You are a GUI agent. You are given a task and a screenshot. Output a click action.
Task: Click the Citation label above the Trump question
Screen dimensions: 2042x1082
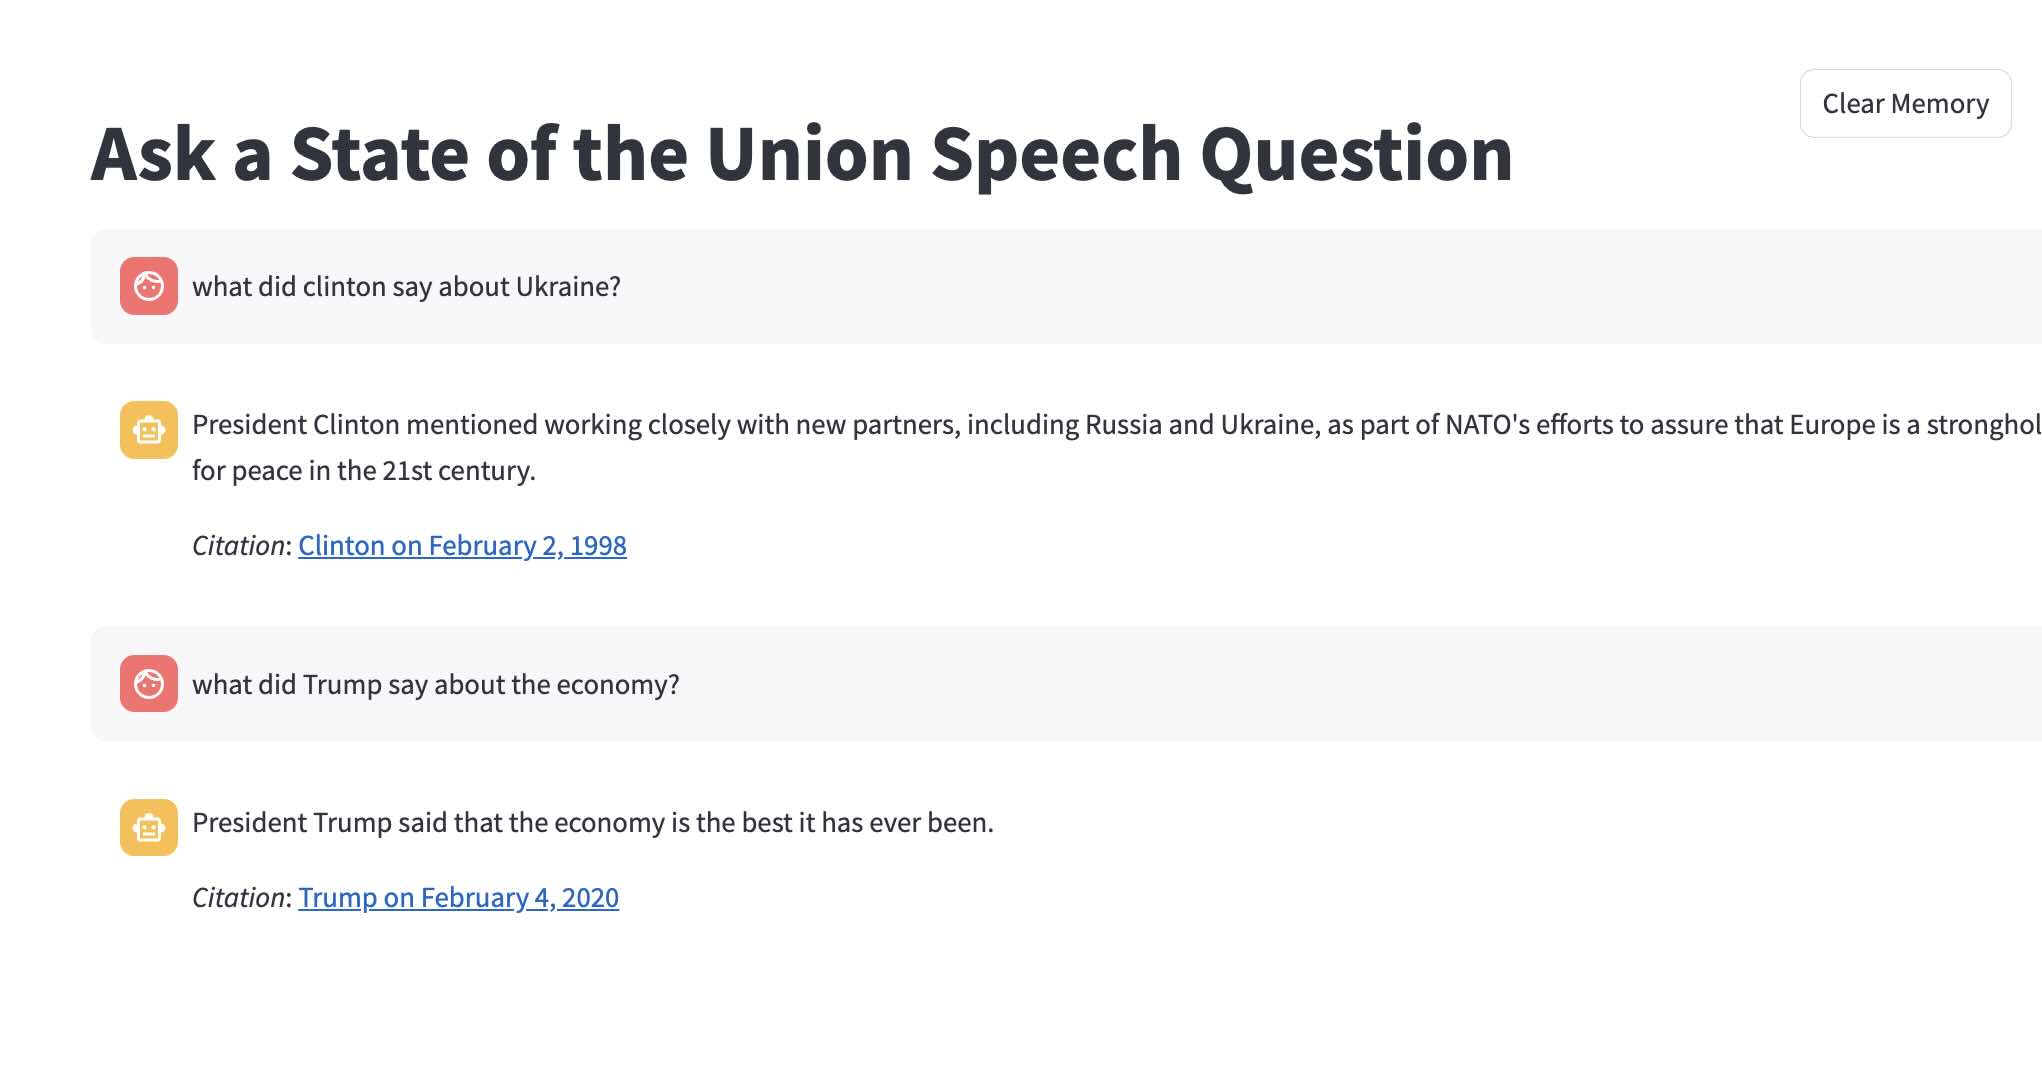click(239, 546)
